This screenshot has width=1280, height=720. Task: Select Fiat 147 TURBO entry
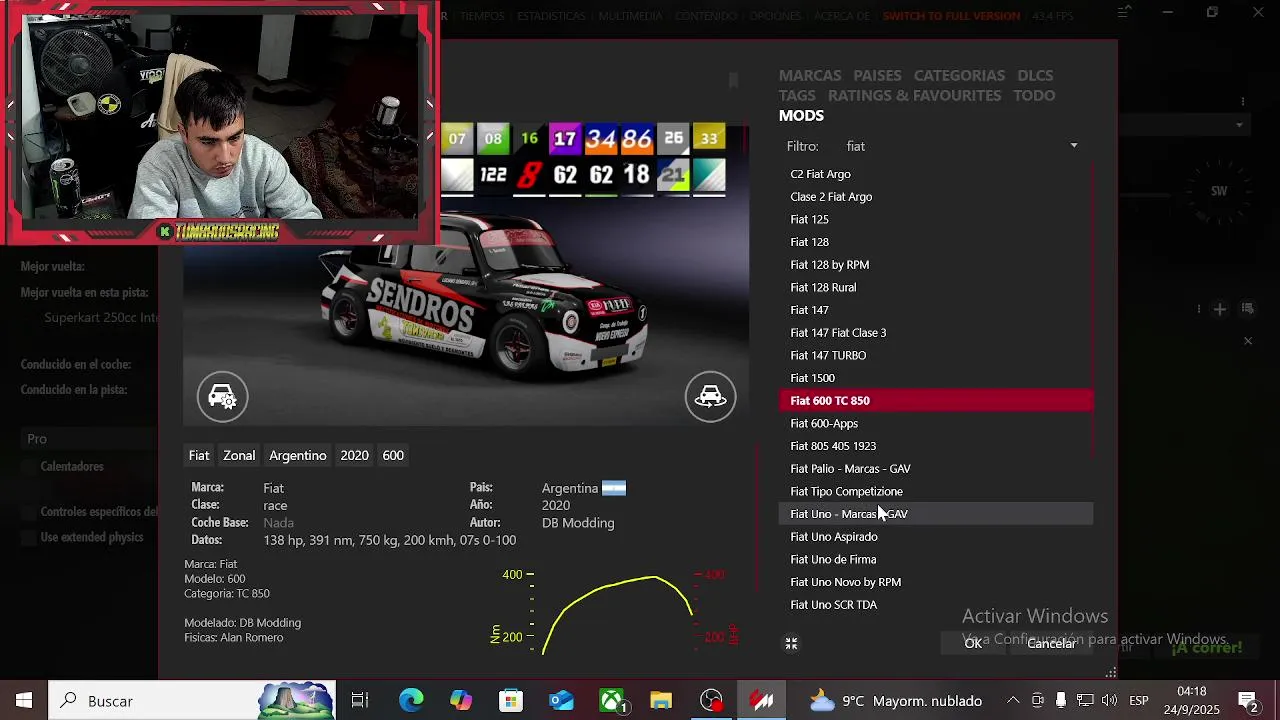coord(936,356)
